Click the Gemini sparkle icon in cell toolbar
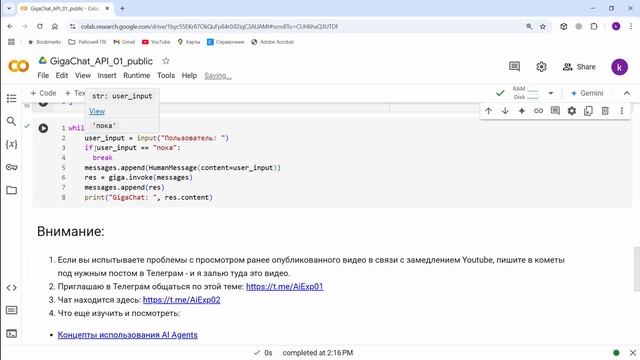This screenshot has height=360, width=640. (x=522, y=111)
